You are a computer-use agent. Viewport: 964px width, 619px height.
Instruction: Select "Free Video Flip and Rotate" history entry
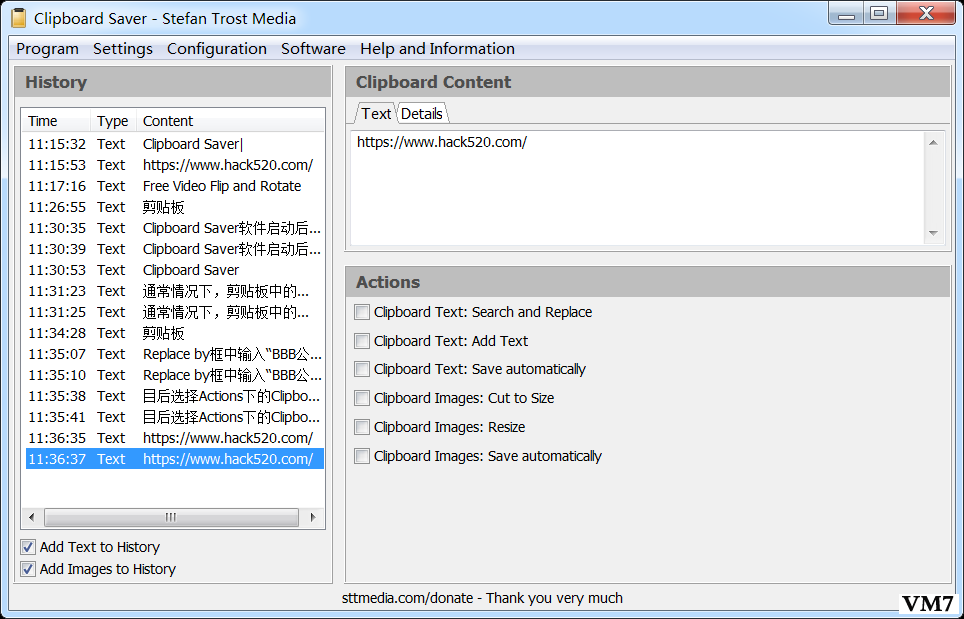tap(175, 186)
